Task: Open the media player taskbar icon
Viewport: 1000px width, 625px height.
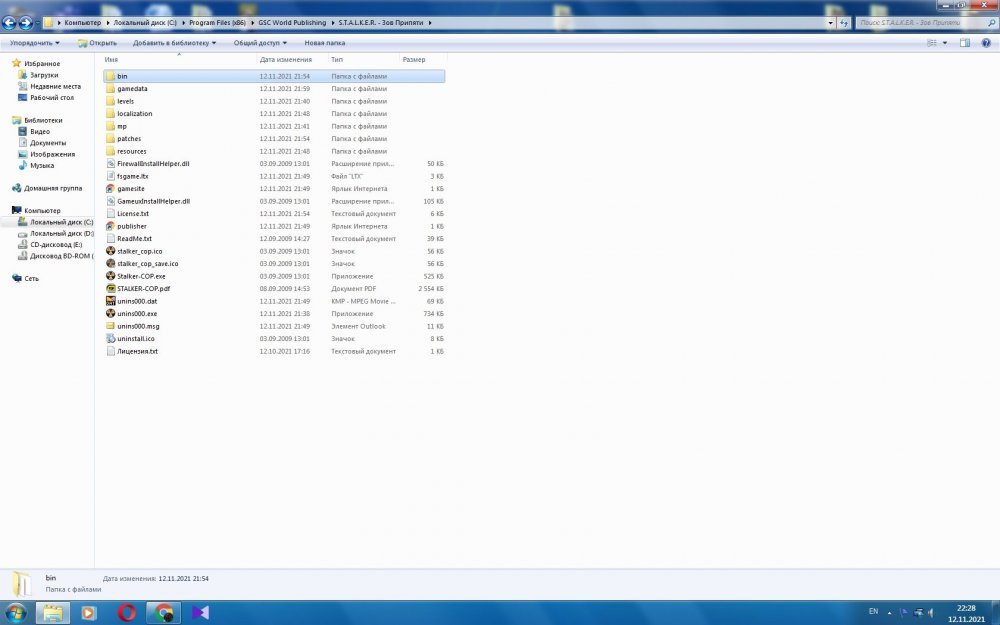Action: (89, 613)
